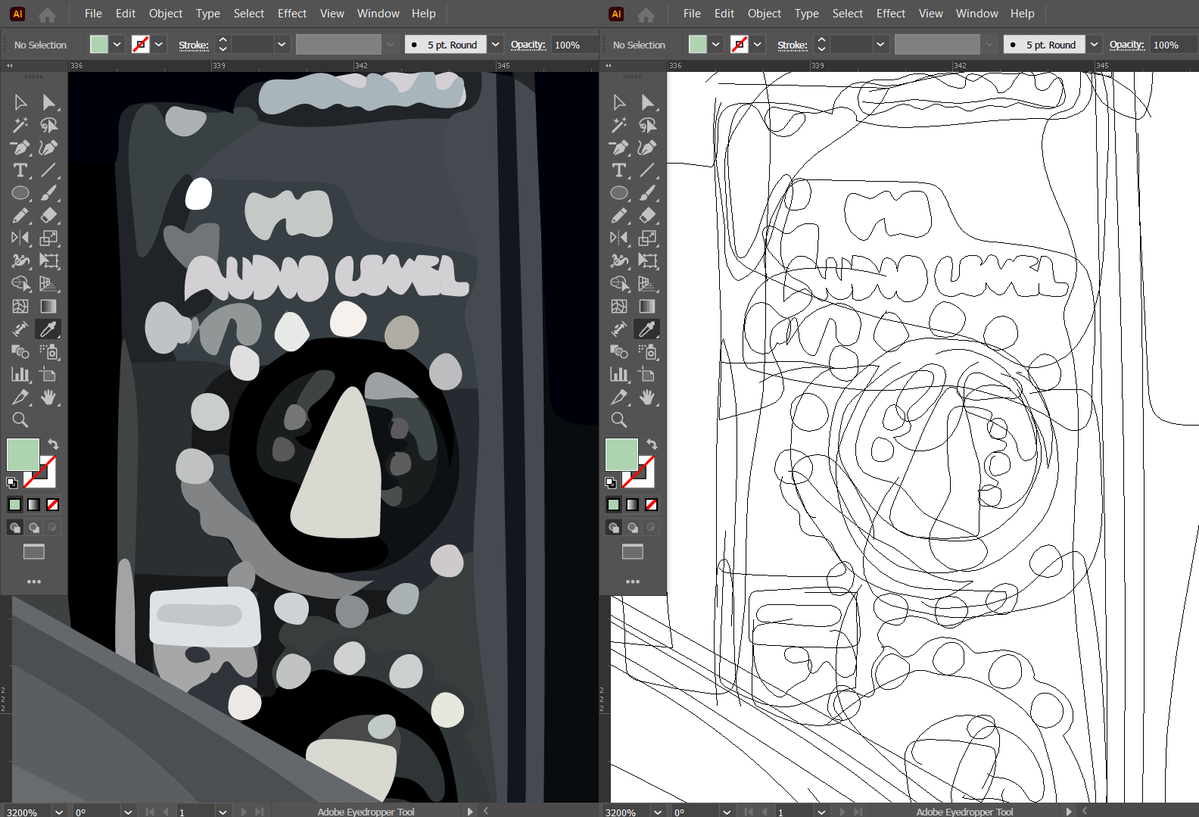Viewport: 1199px width, 817px height.
Task: Select the Eyedropper tool in right window
Action: click(648, 329)
